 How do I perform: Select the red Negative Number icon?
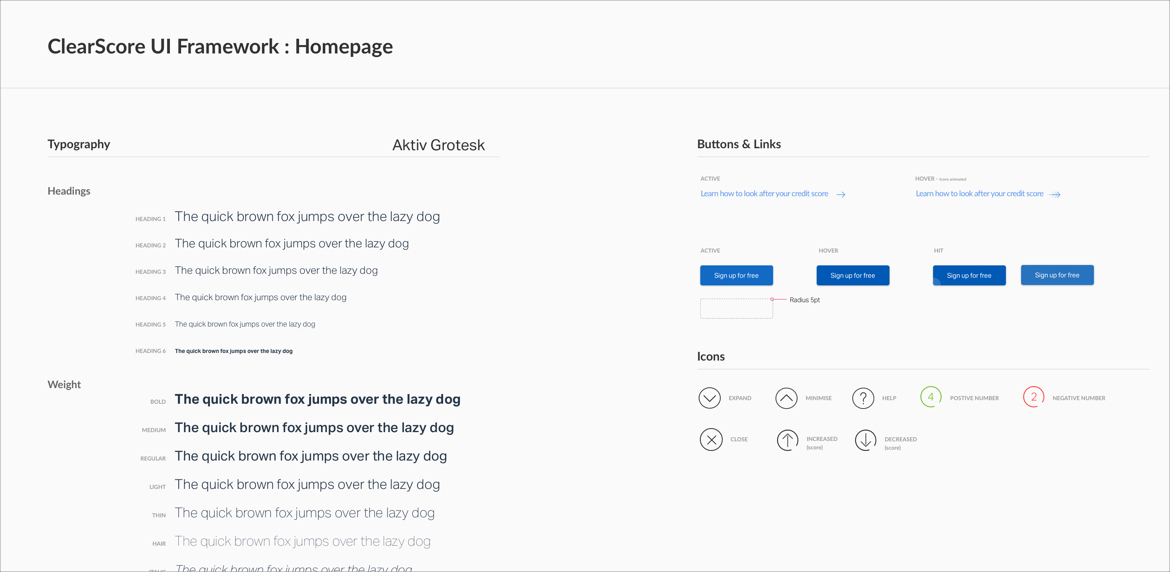(x=1034, y=397)
